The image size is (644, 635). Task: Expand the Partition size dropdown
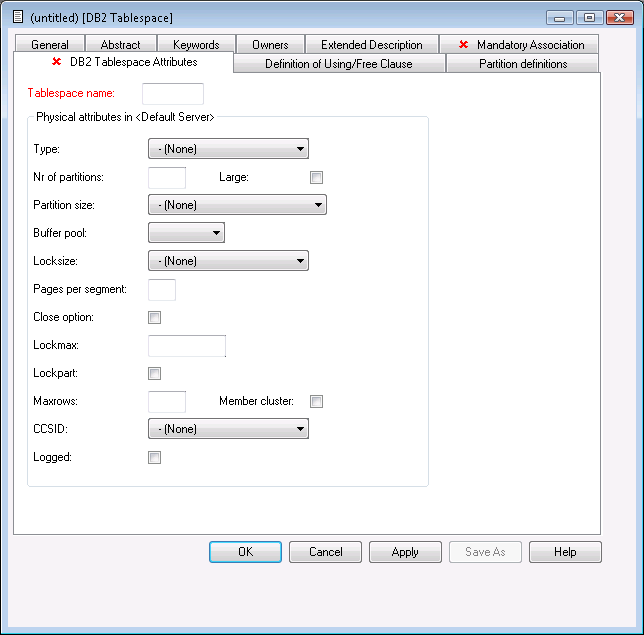click(x=237, y=205)
